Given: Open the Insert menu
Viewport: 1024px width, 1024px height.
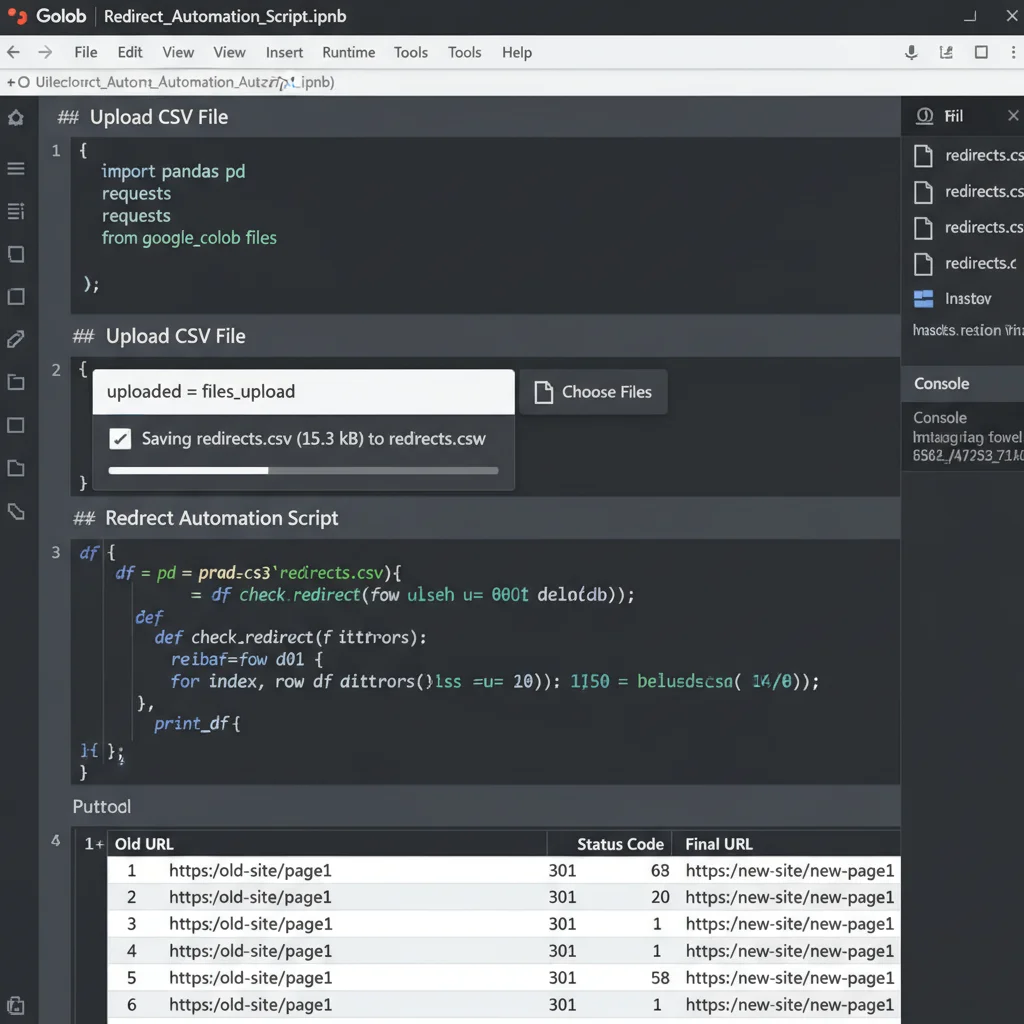Looking at the screenshot, I should coord(284,52).
